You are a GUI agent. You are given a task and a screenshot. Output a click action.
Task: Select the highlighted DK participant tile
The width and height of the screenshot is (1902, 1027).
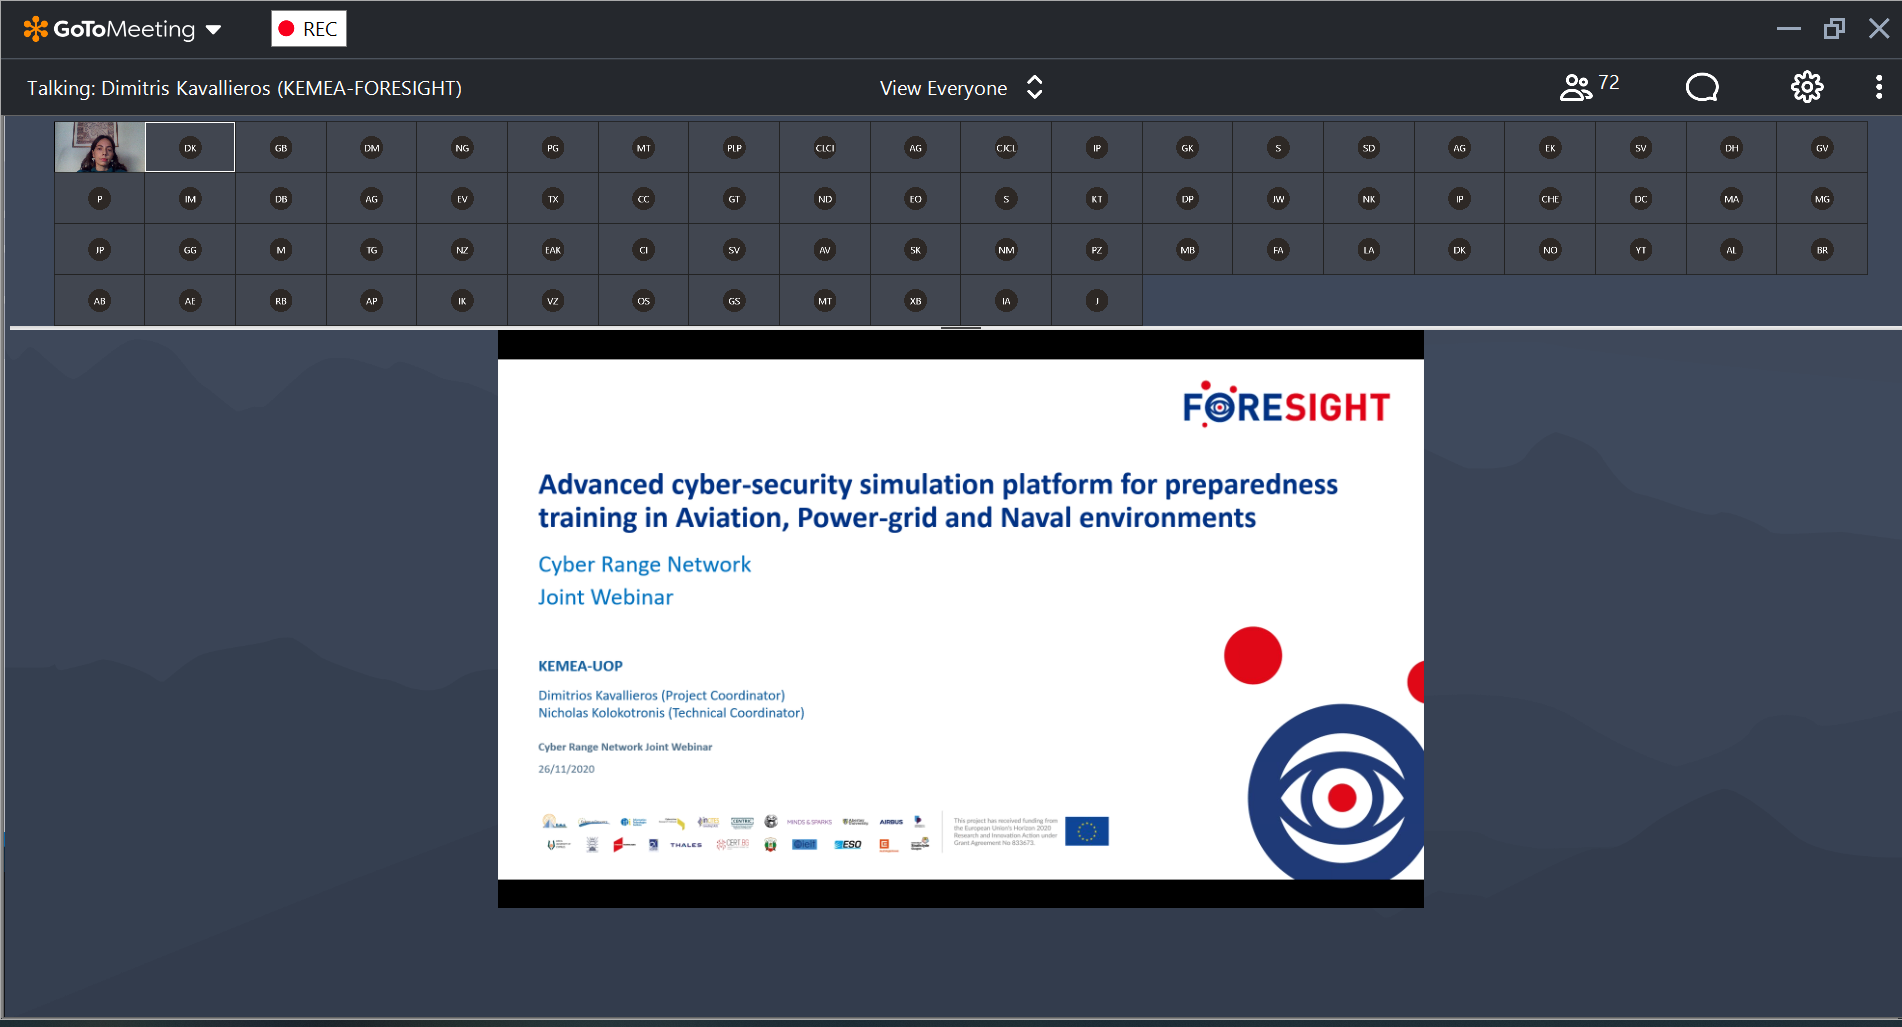[x=190, y=148]
